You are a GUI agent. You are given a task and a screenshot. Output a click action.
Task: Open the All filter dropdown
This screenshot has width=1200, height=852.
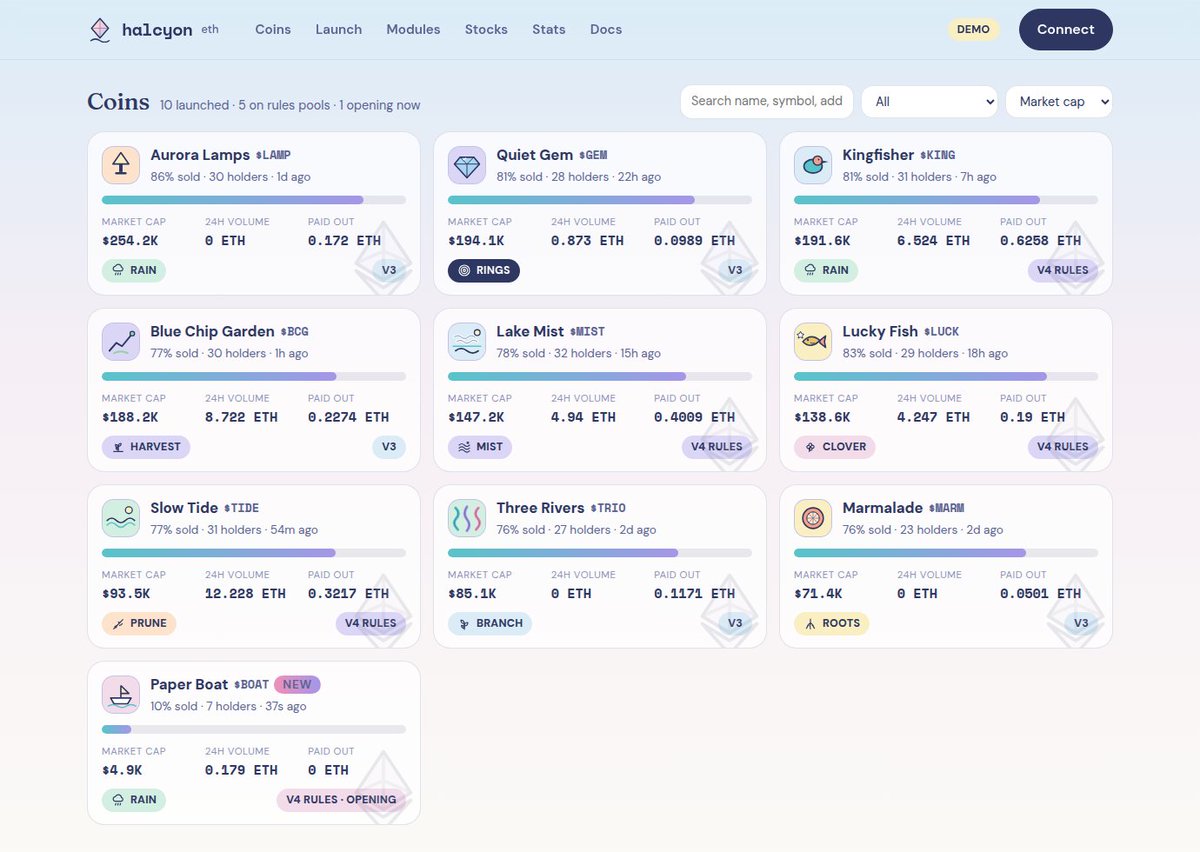point(930,101)
